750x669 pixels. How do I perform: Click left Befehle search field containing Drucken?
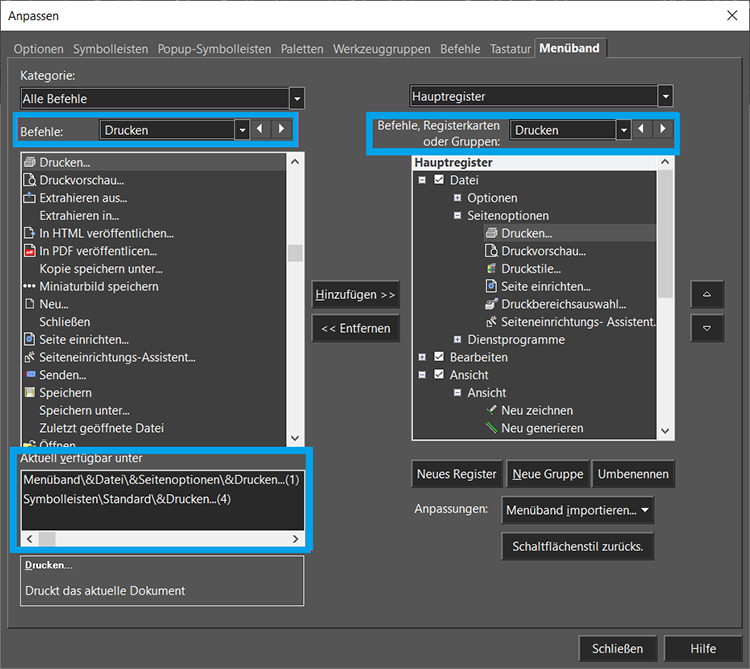pyautogui.click(x=168, y=130)
